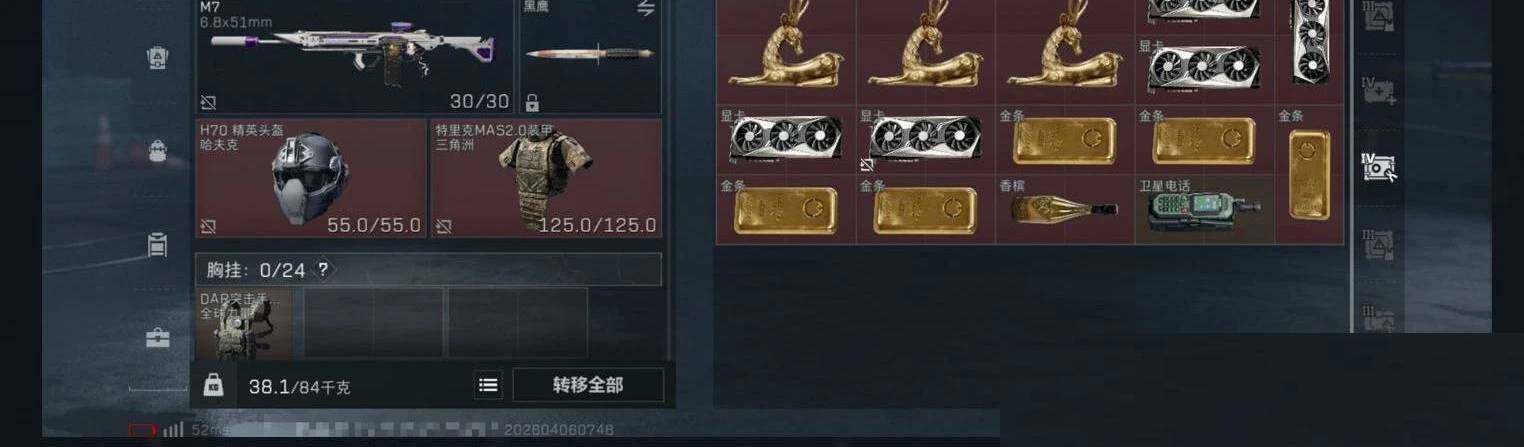Switch to the highlighted IV storage box tab
This screenshot has height=447, width=1524.
[x=1379, y=166]
